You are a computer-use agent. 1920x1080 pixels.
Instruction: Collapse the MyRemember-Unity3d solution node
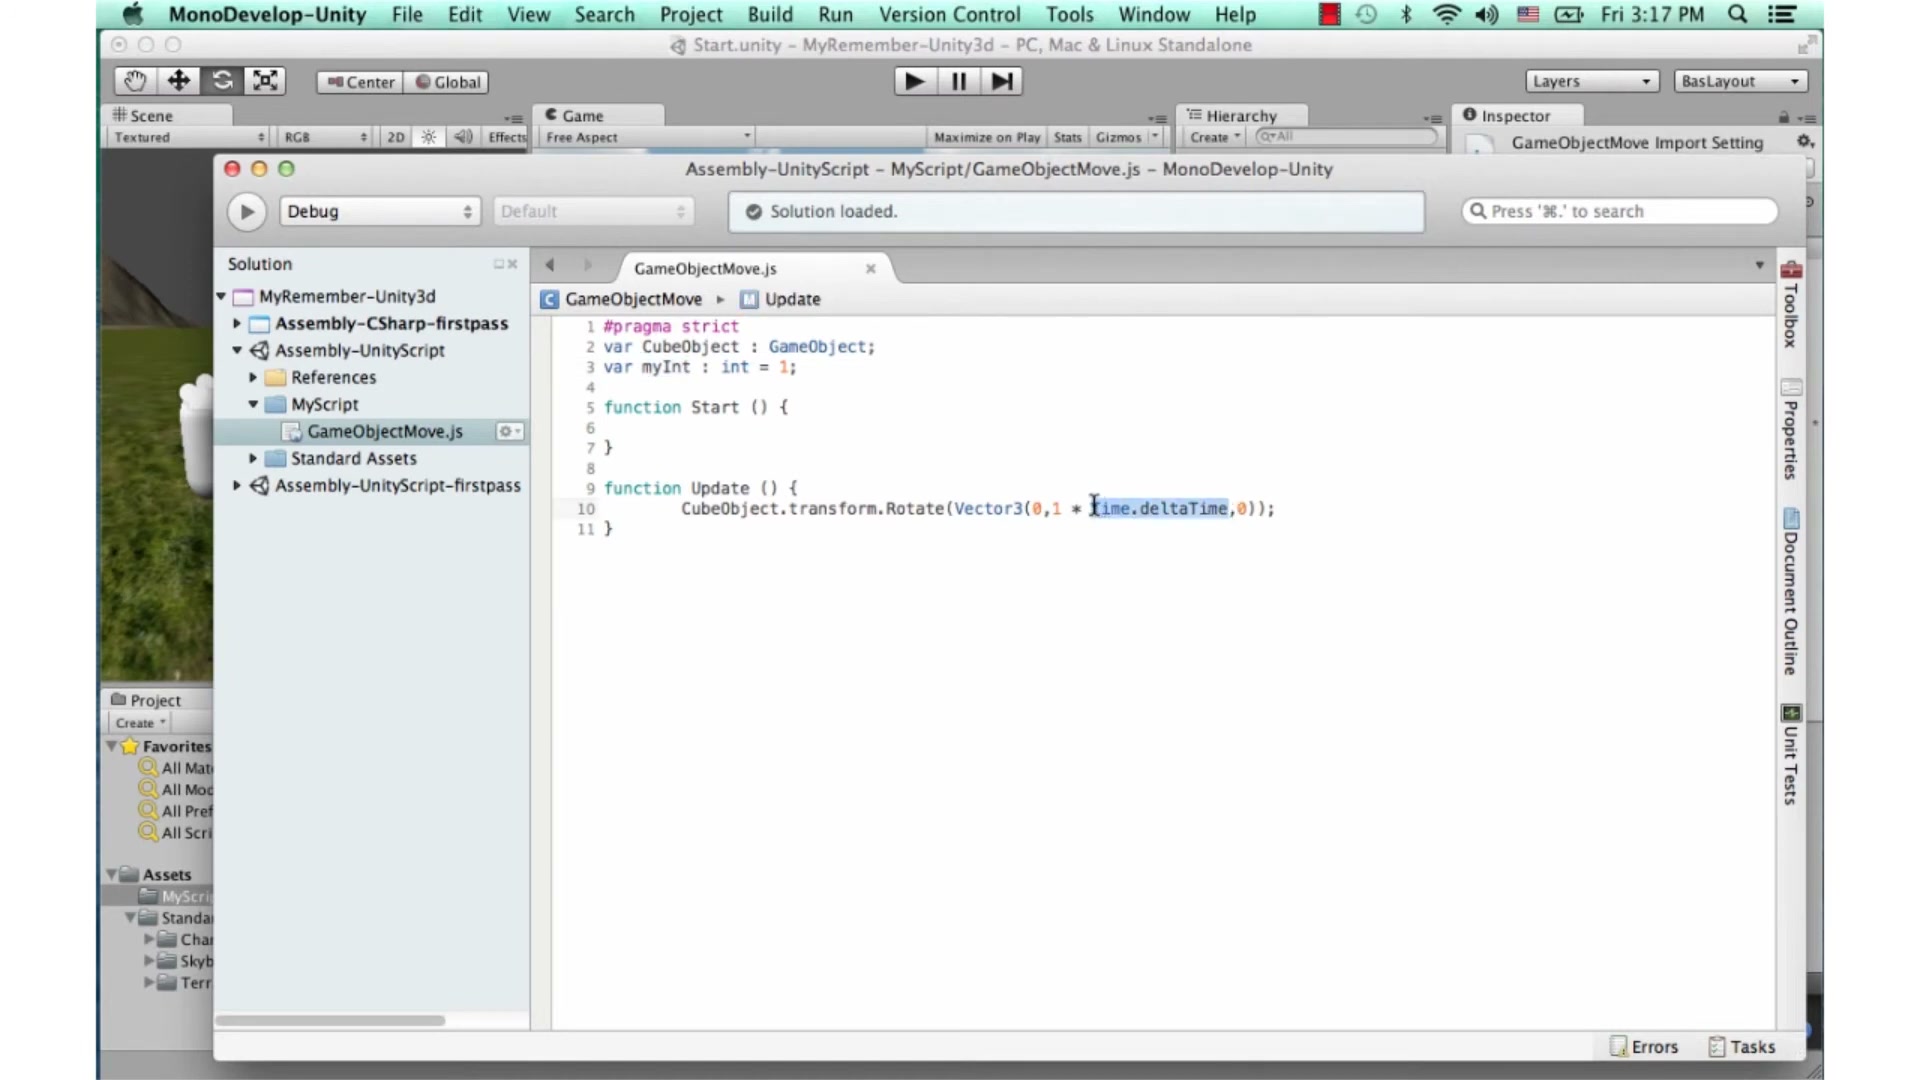(221, 296)
